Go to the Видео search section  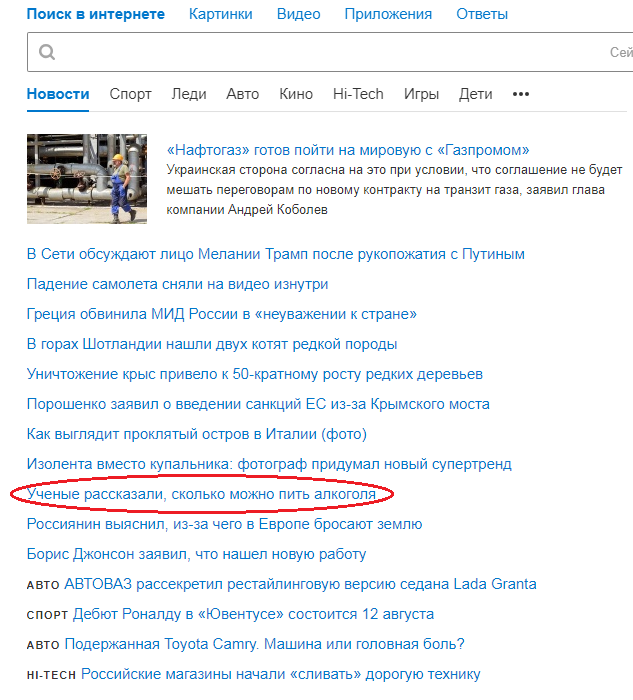(299, 14)
